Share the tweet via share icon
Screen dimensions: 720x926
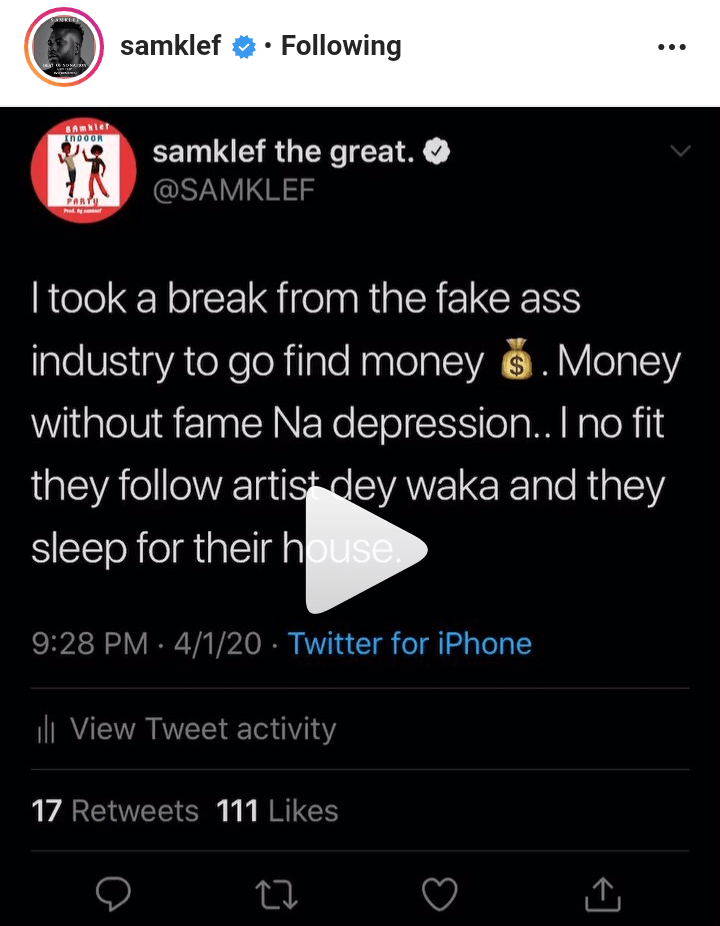tap(602, 893)
